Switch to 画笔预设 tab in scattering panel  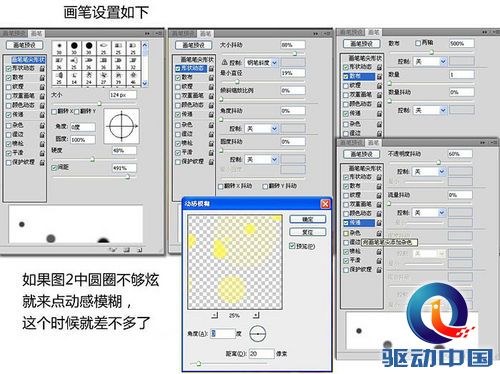point(351,32)
